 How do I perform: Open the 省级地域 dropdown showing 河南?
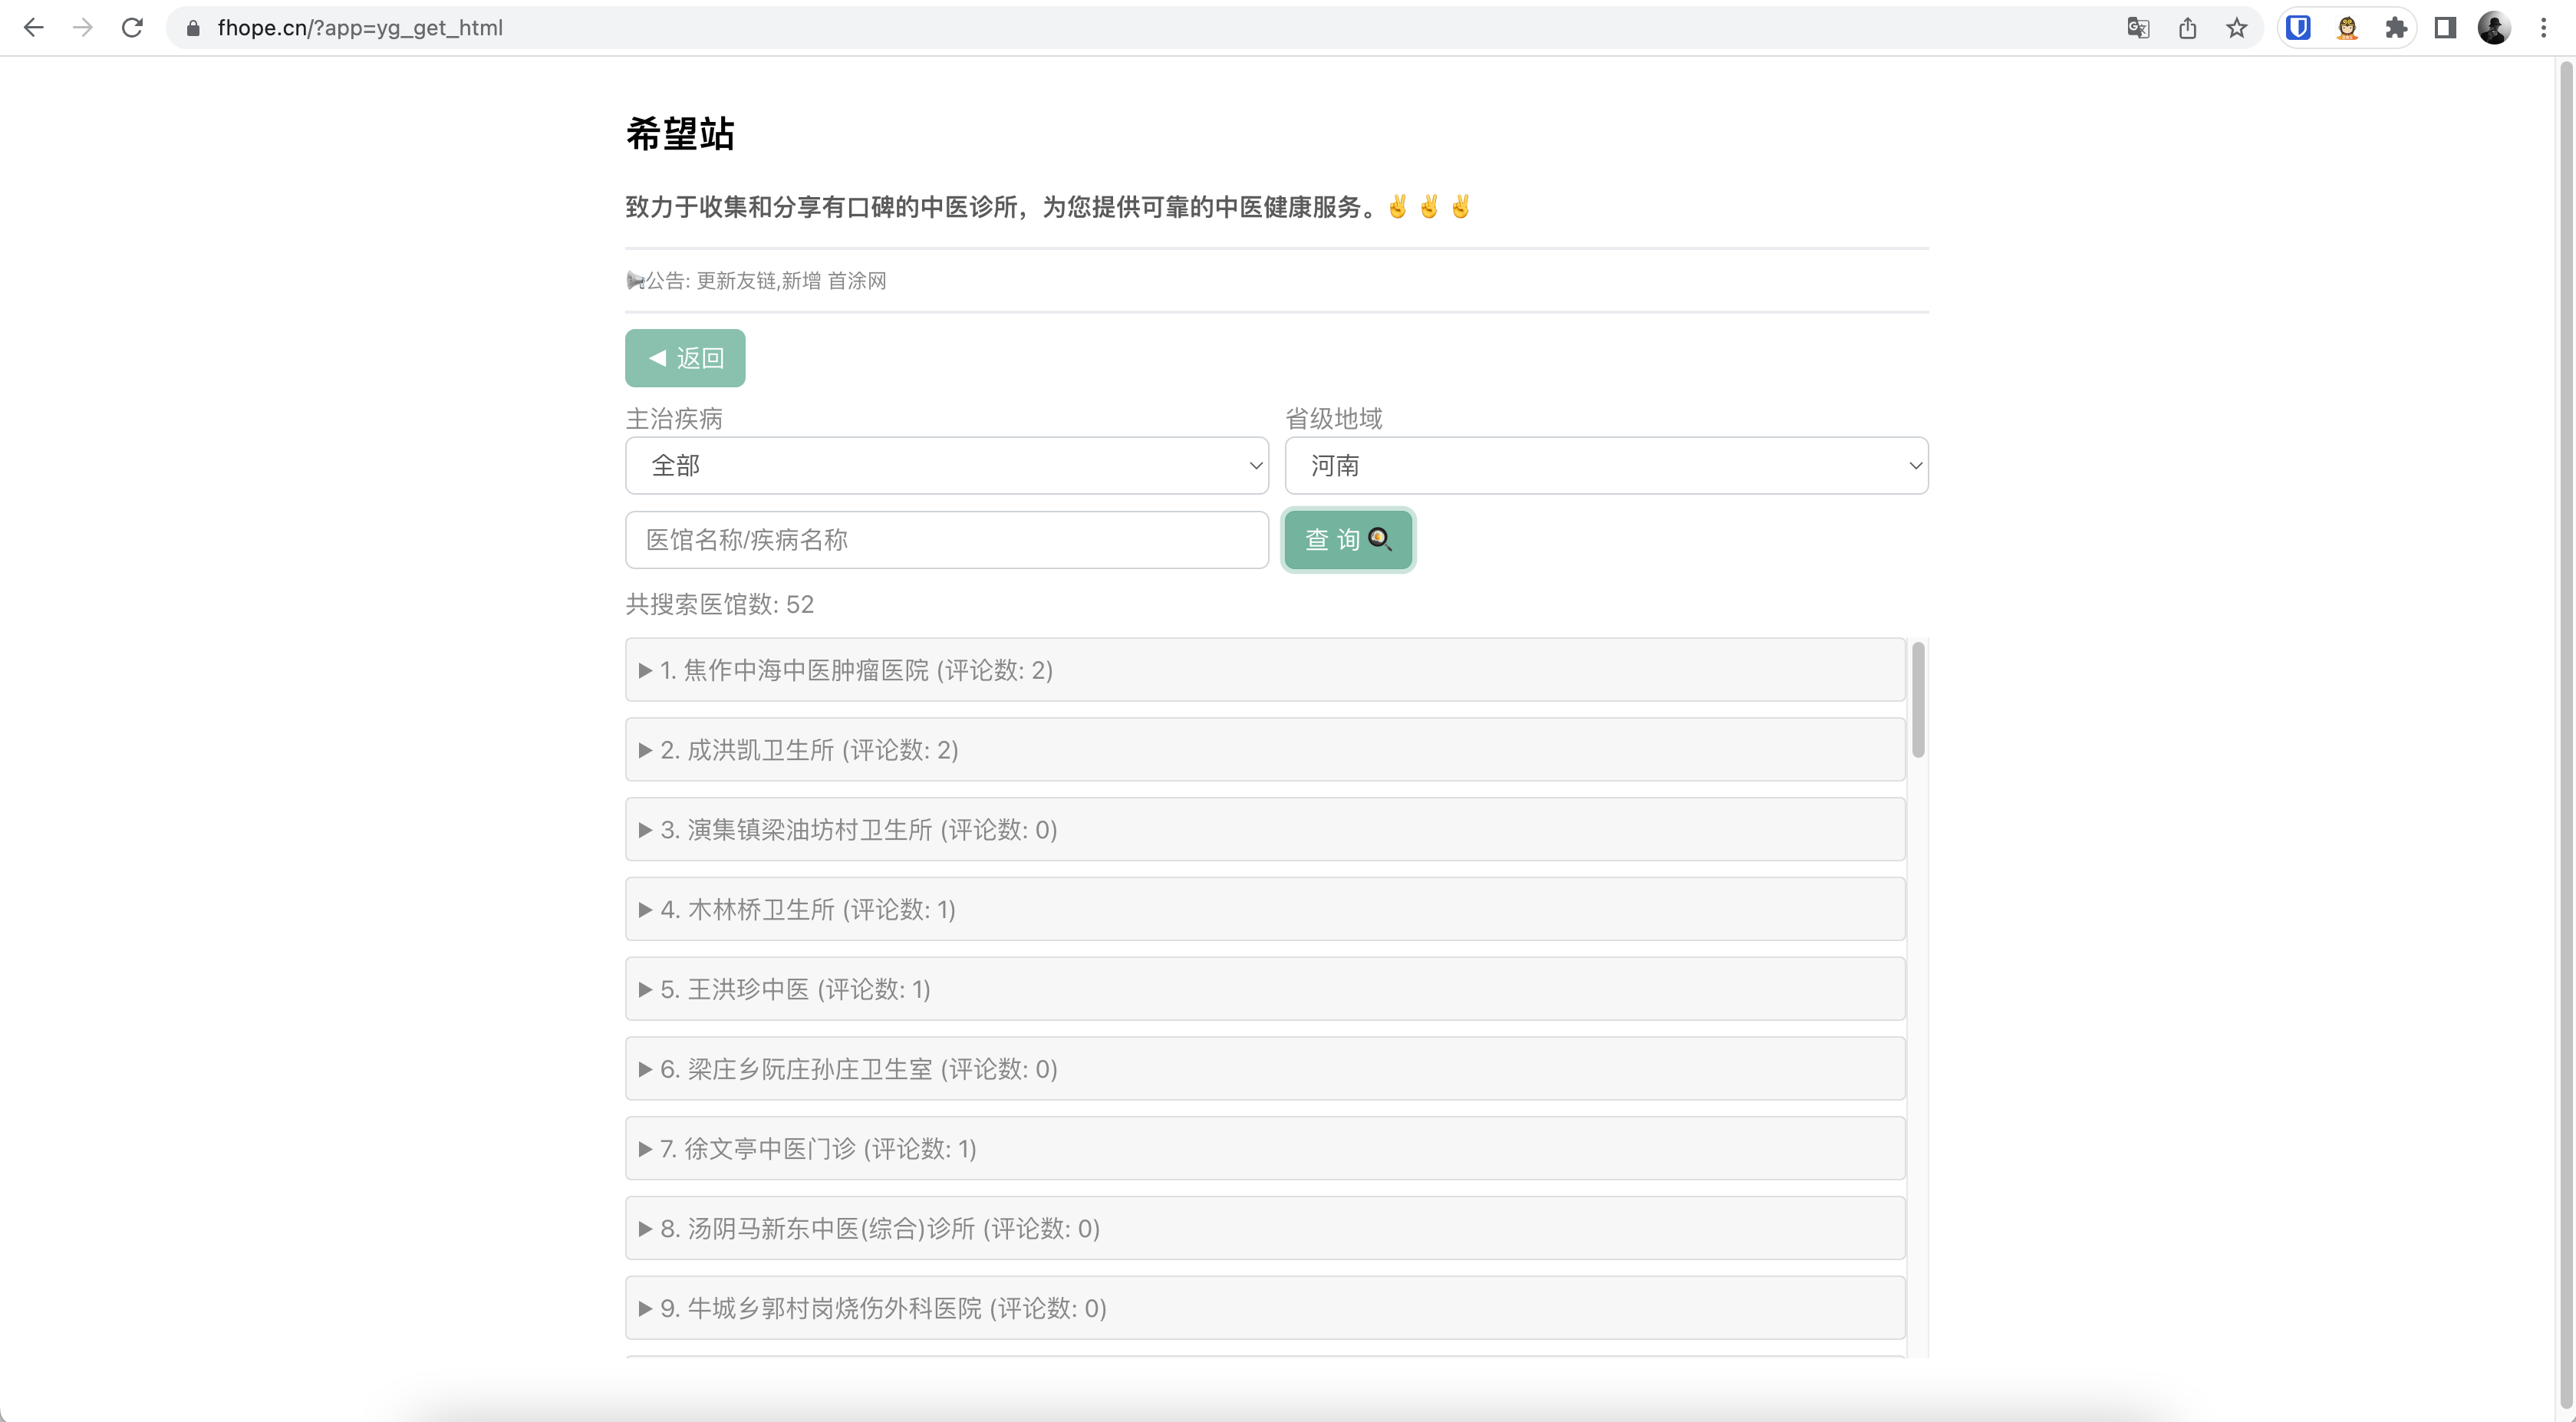click(x=1606, y=465)
